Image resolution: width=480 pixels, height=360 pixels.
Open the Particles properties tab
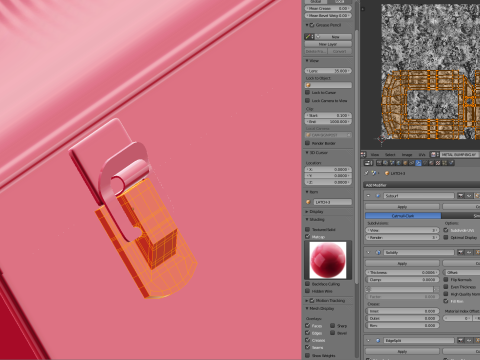pyautogui.click(x=444, y=163)
